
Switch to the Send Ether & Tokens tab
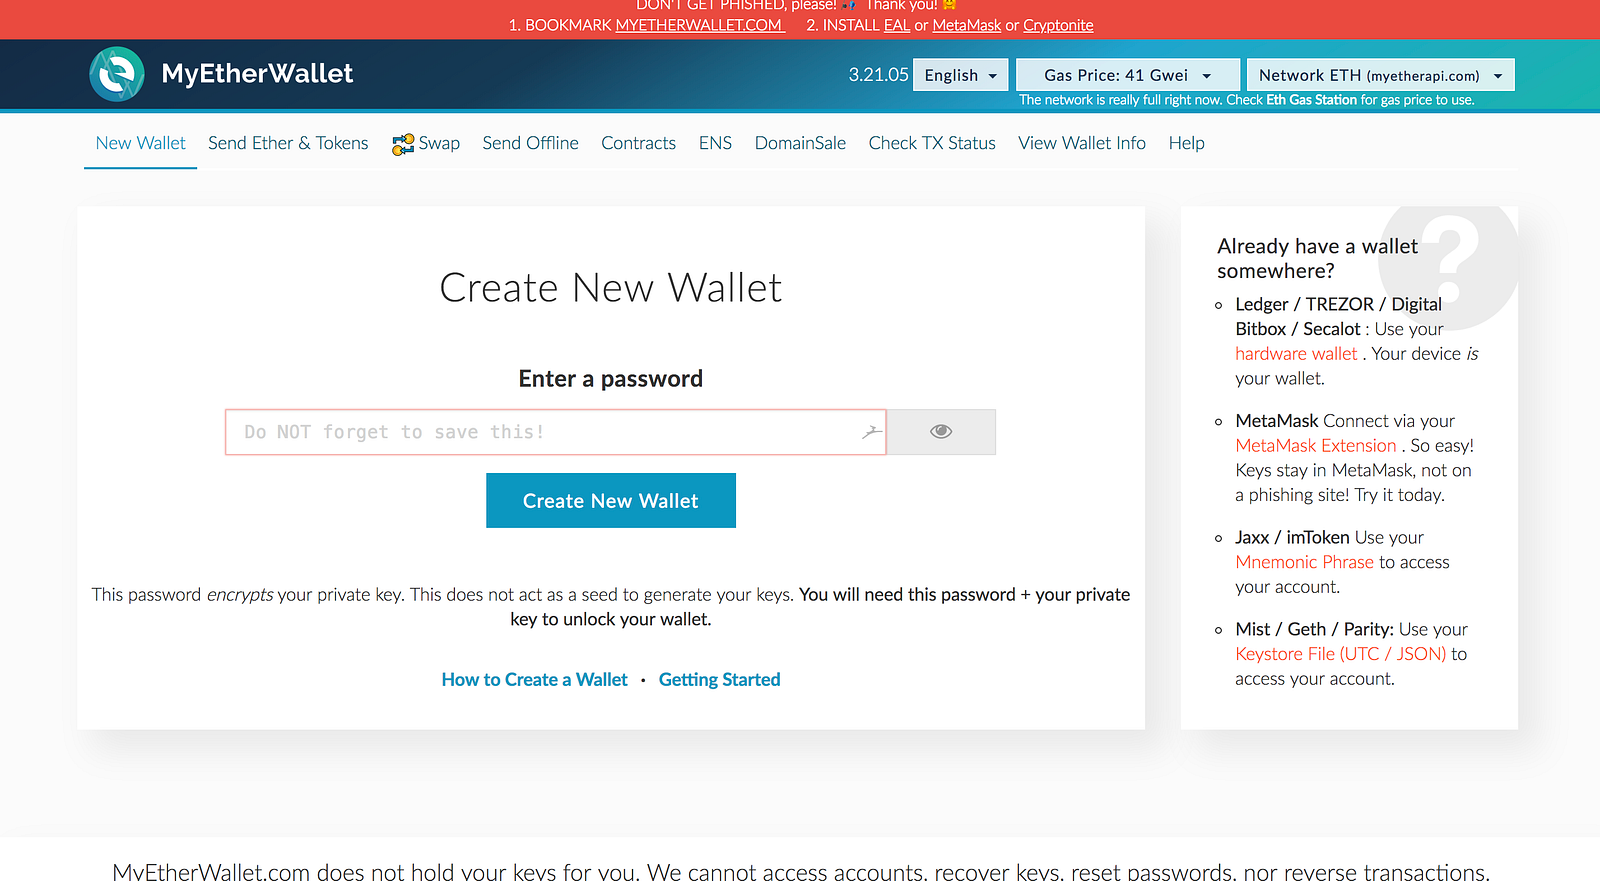coord(288,143)
